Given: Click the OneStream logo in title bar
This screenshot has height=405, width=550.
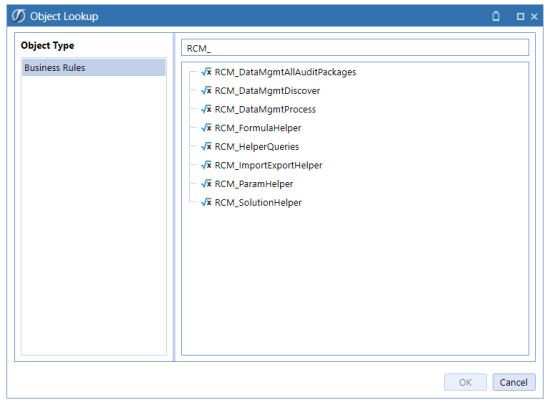Looking at the screenshot, I should 18,16.
